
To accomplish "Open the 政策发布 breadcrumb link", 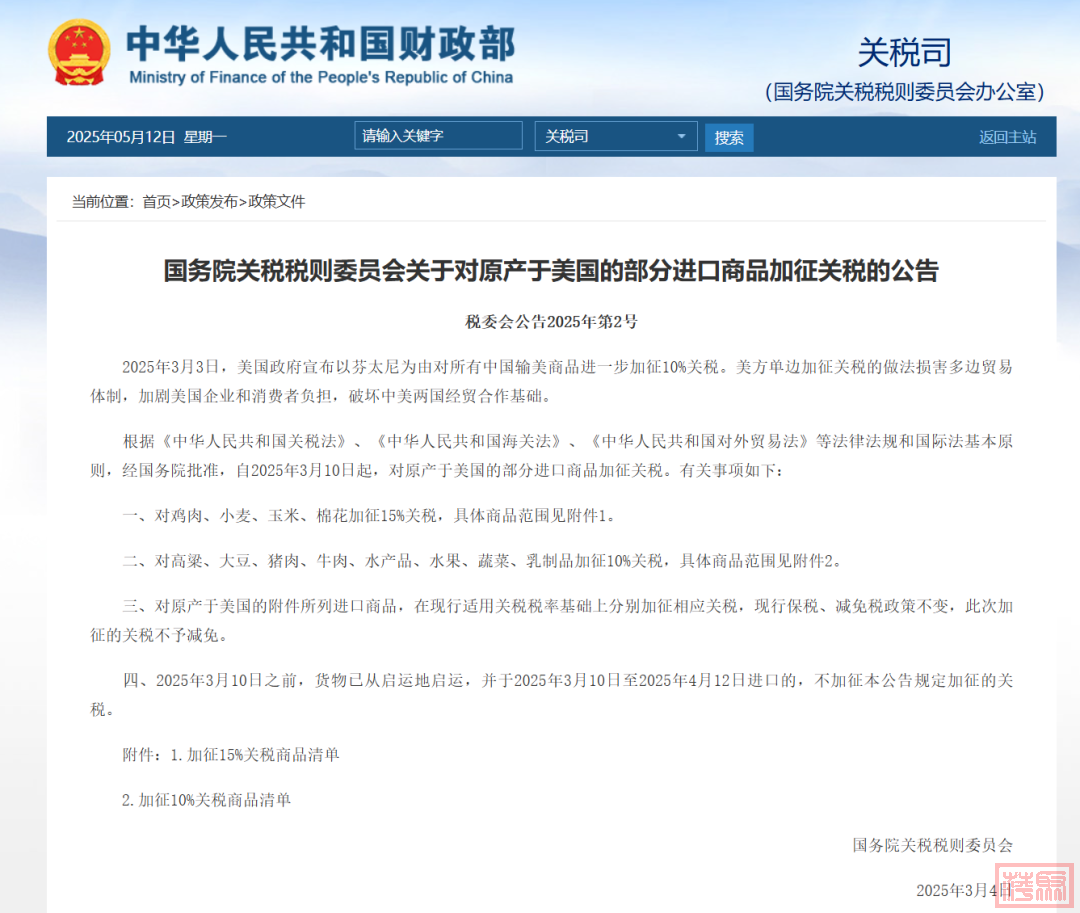I will 209,202.
